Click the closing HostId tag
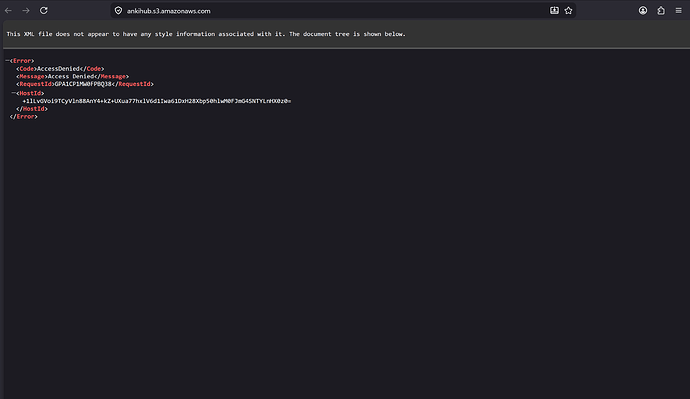 click(32, 109)
